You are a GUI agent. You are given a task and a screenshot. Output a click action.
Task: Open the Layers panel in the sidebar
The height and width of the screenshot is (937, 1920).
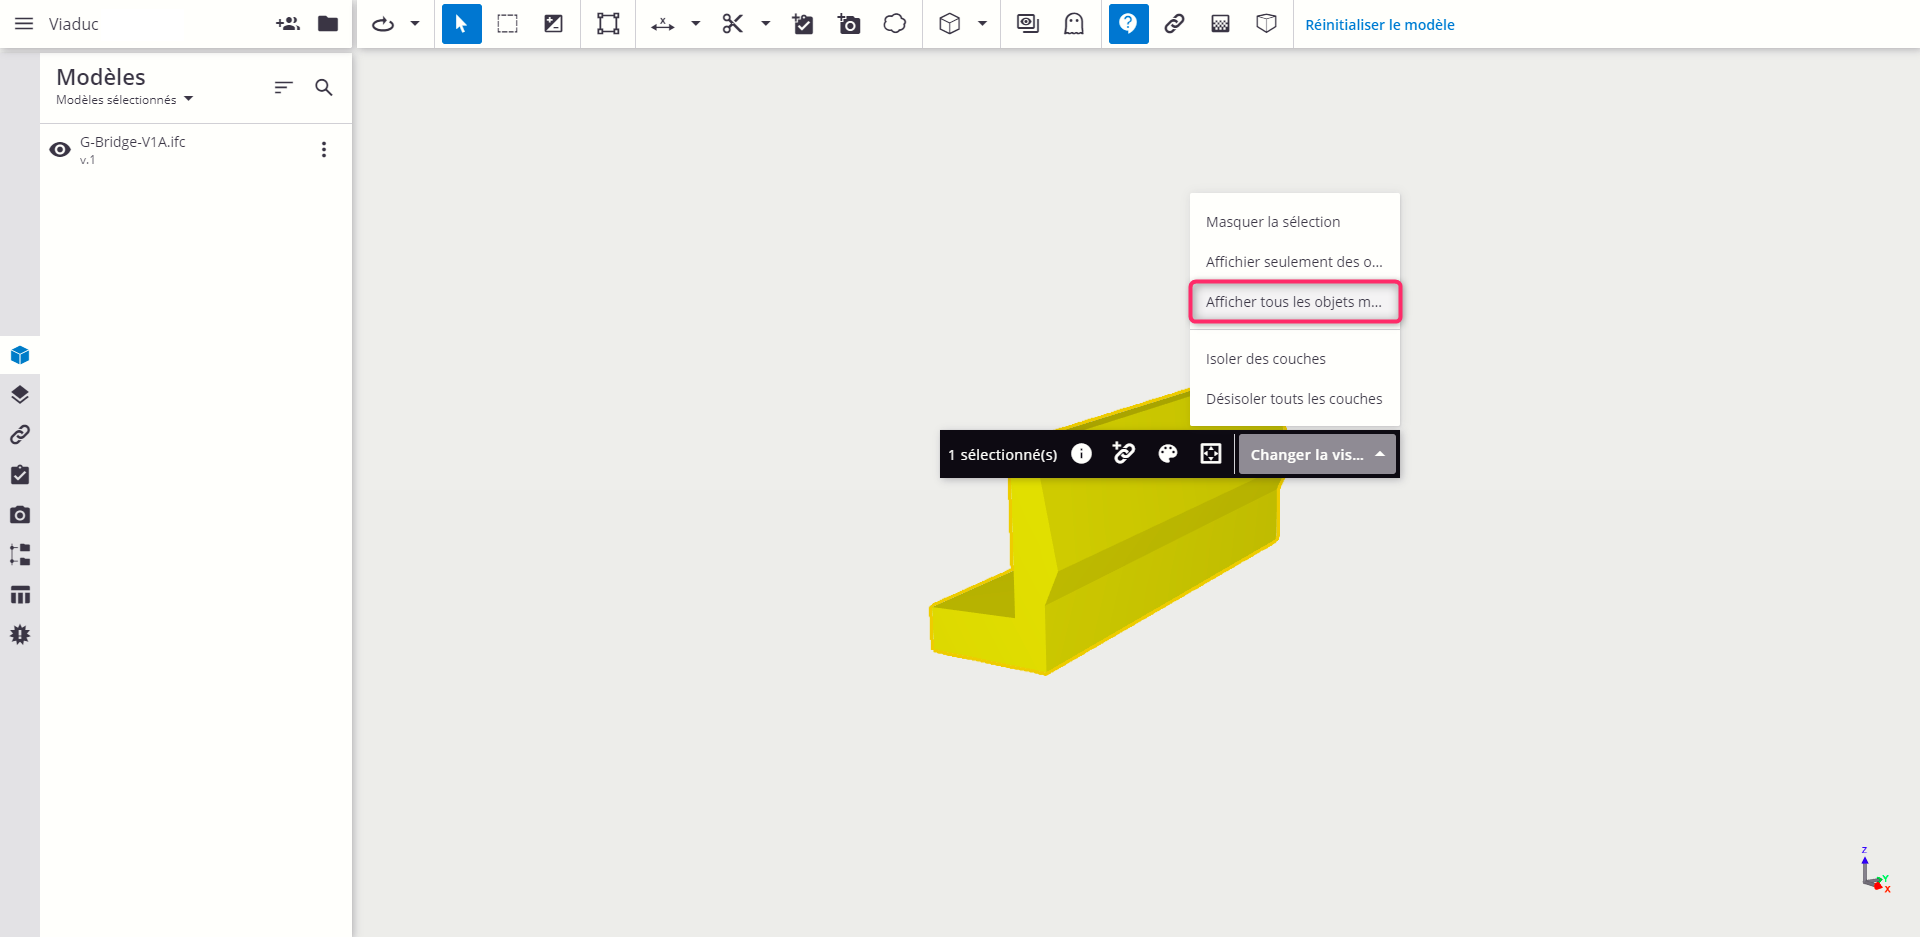tap(20, 394)
